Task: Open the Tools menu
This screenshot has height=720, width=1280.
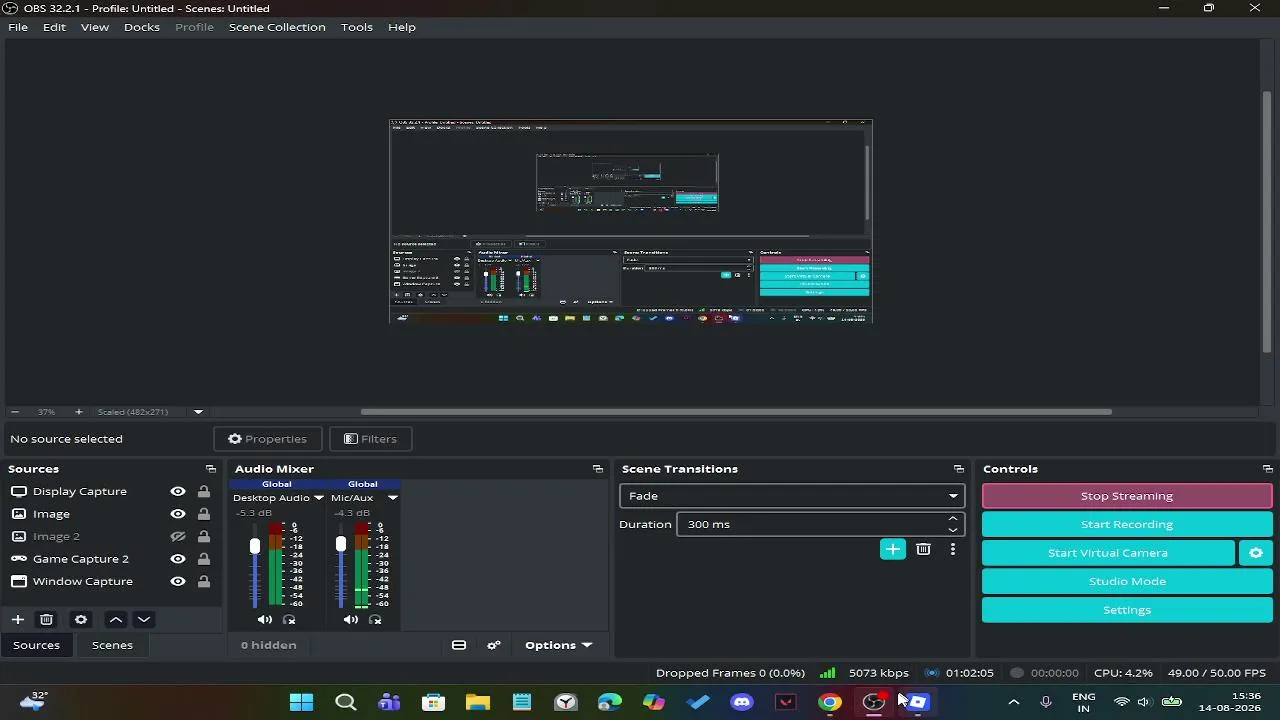Action: (x=357, y=27)
